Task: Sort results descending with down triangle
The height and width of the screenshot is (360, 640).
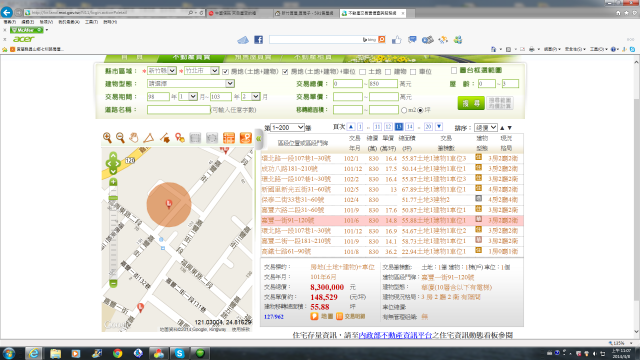Action: (x=510, y=128)
